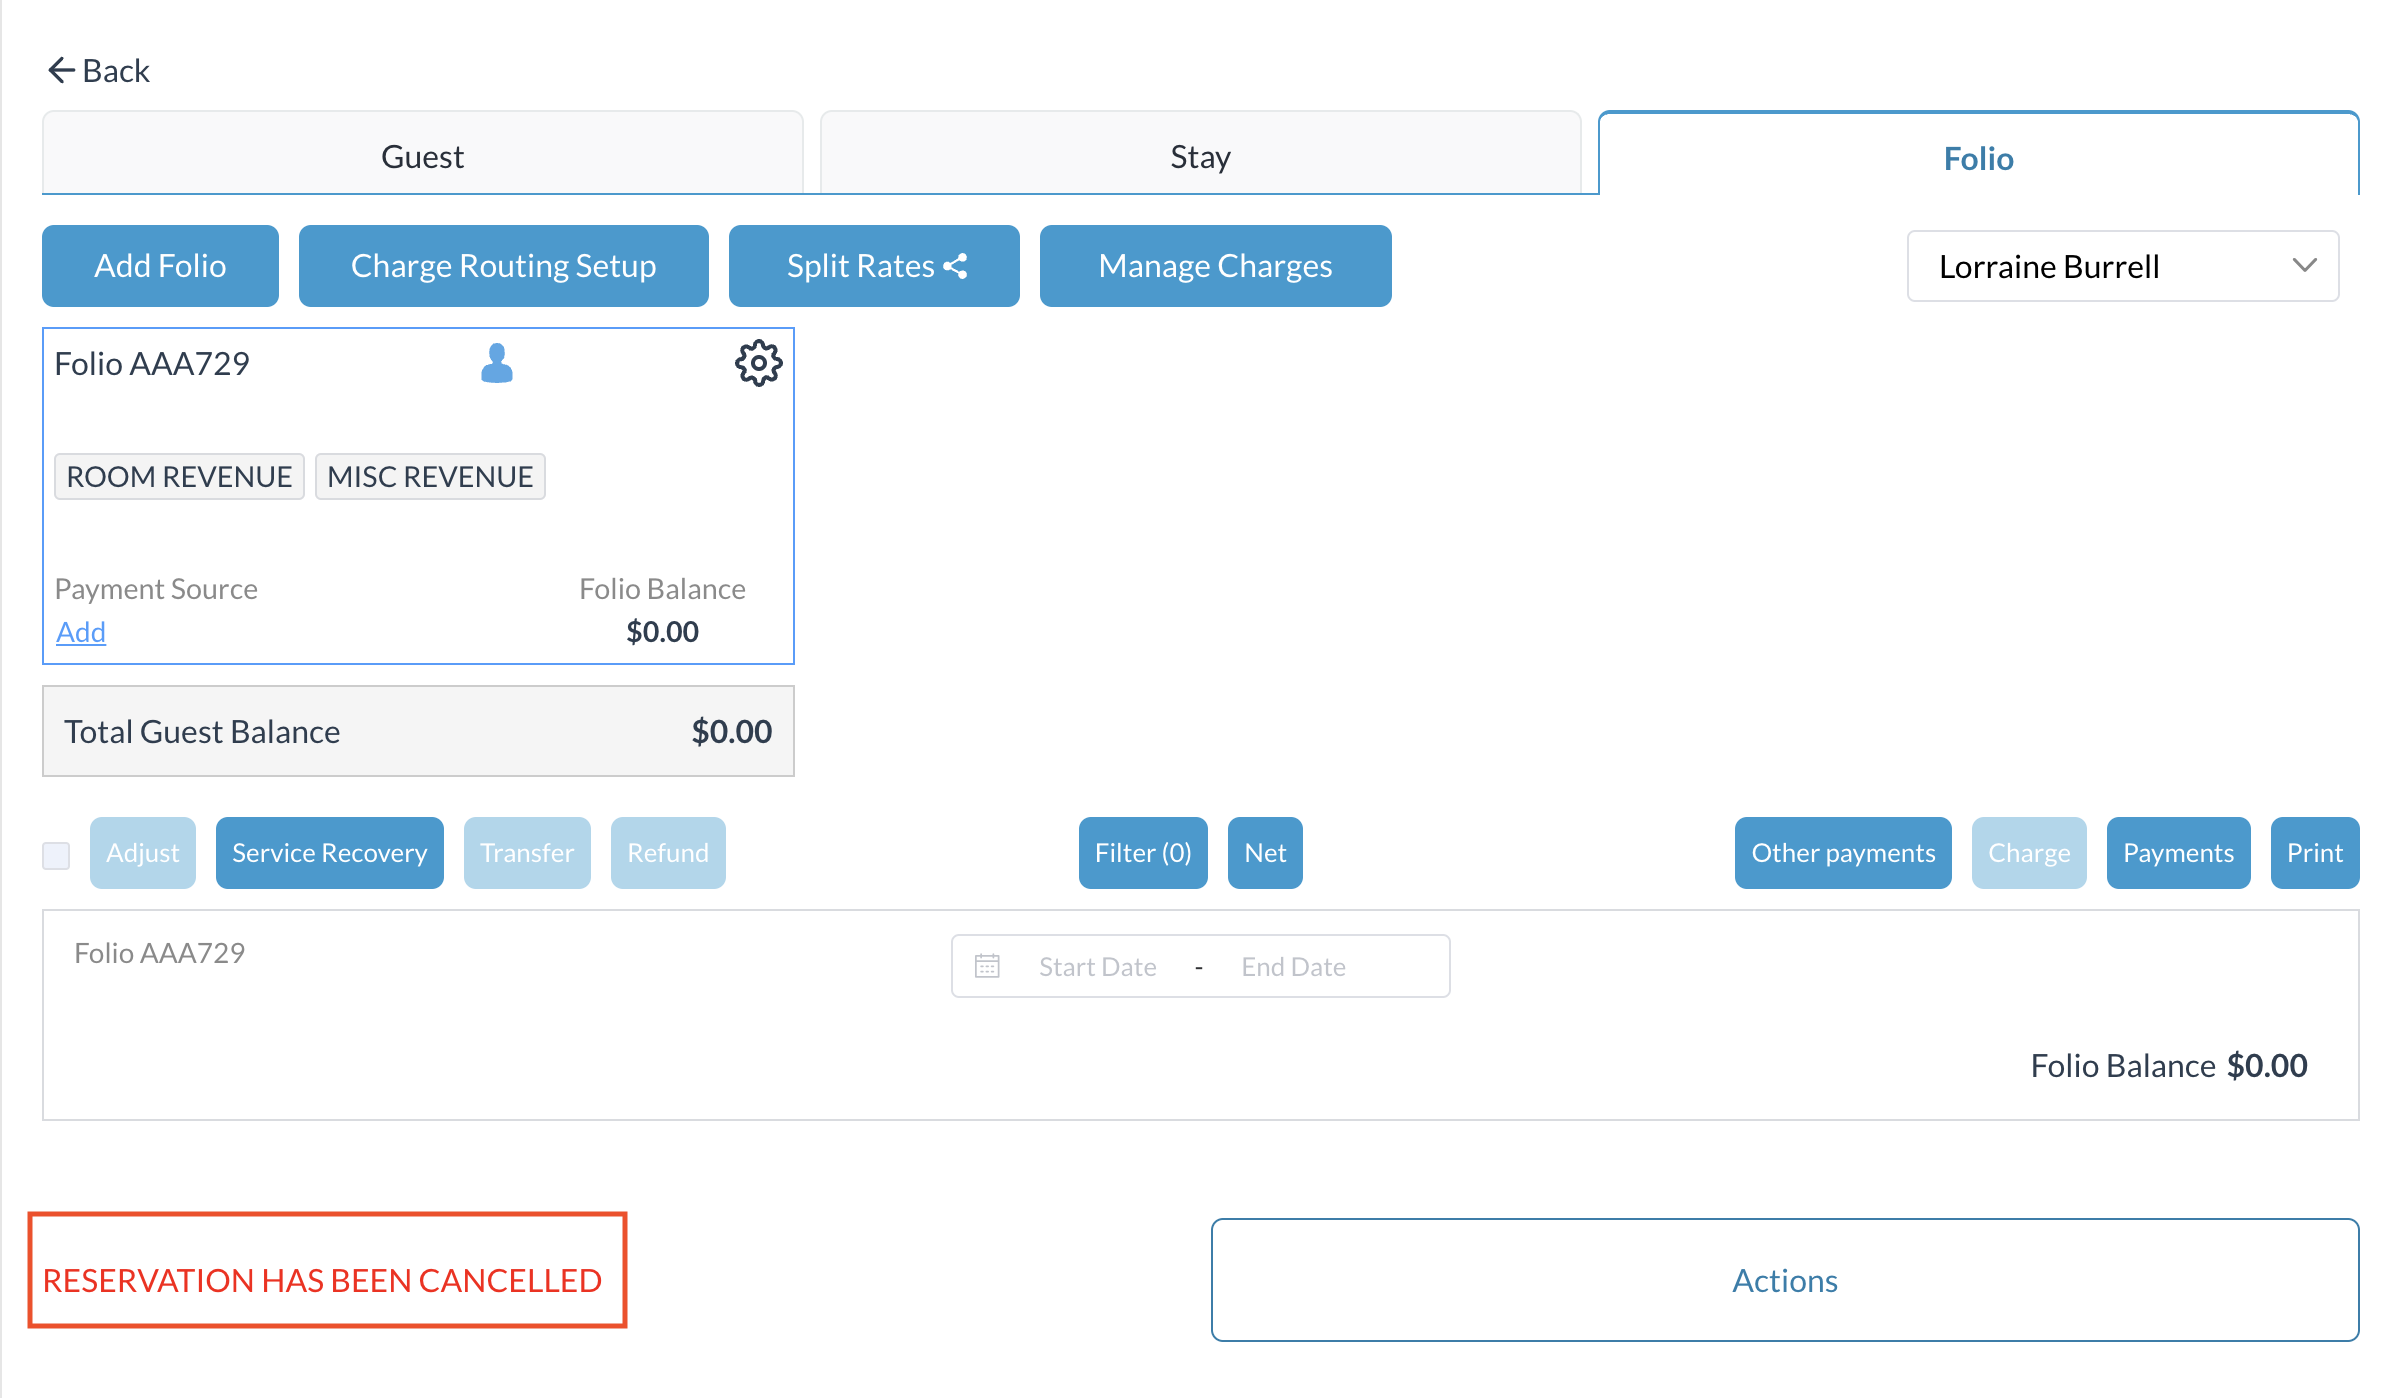The width and height of the screenshot is (2386, 1398).
Task: Toggle the Net view button
Action: [x=1264, y=853]
